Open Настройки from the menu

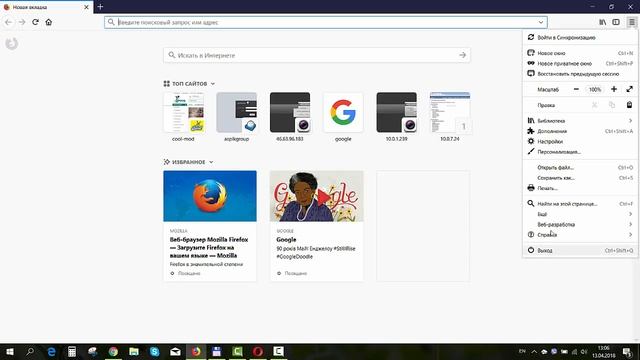click(x=580, y=142)
